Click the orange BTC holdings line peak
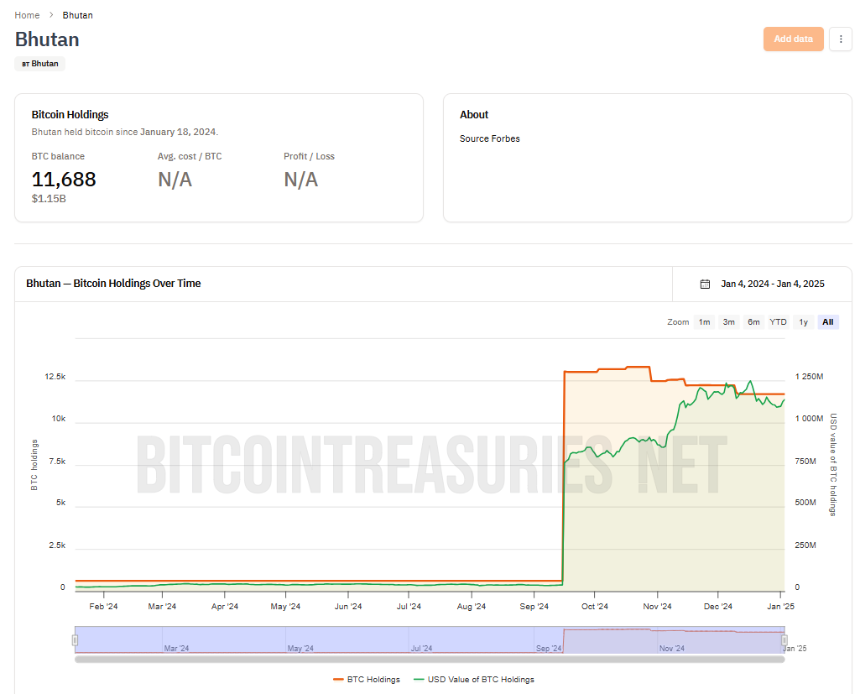 [x=638, y=367]
